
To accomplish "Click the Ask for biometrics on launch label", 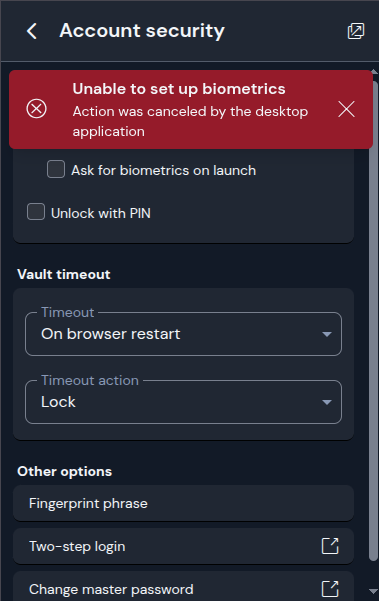I will pyautogui.click(x=164, y=171).
